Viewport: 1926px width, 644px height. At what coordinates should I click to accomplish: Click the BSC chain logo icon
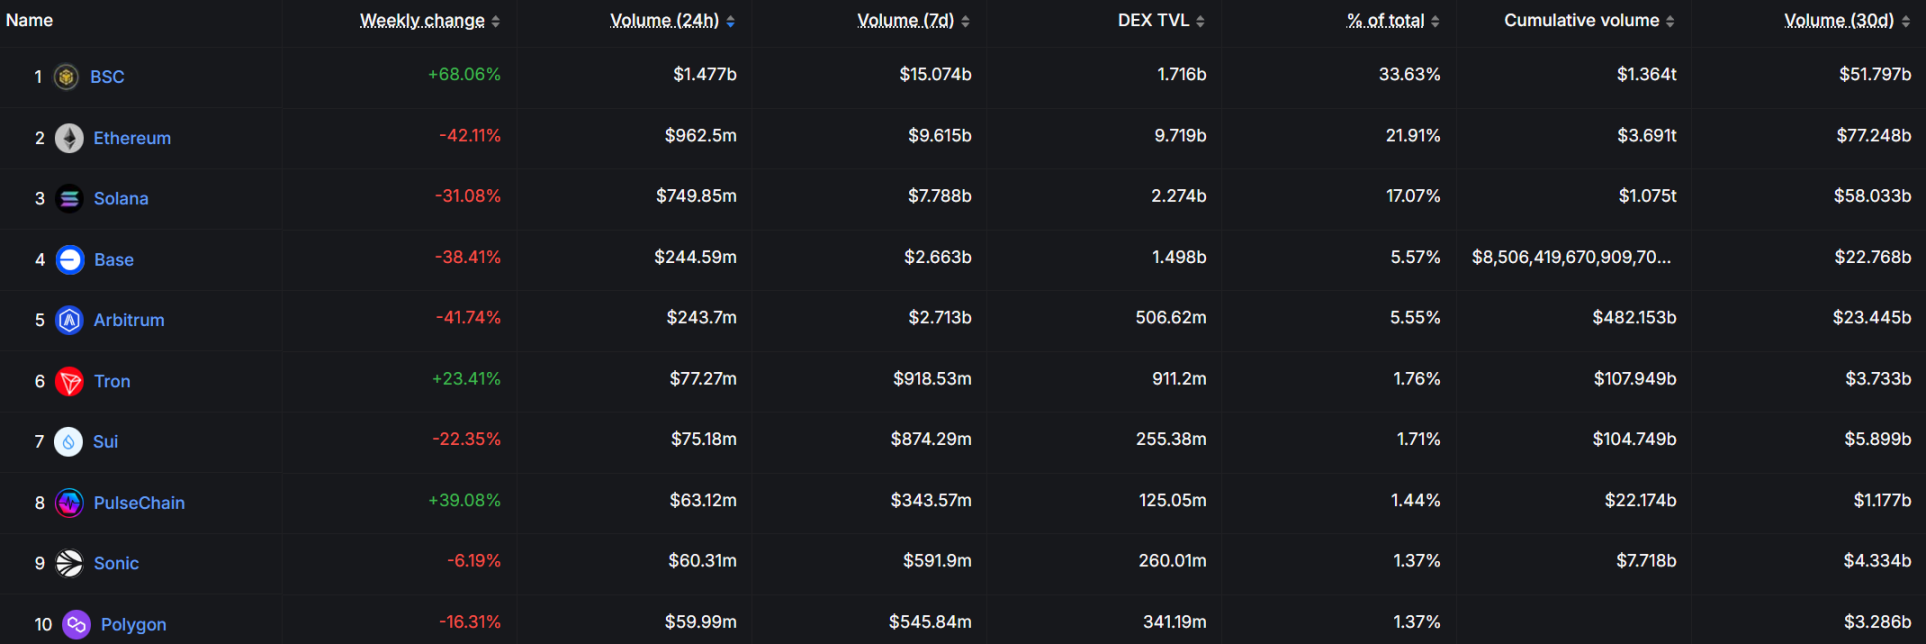pyautogui.click(x=66, y=77)
